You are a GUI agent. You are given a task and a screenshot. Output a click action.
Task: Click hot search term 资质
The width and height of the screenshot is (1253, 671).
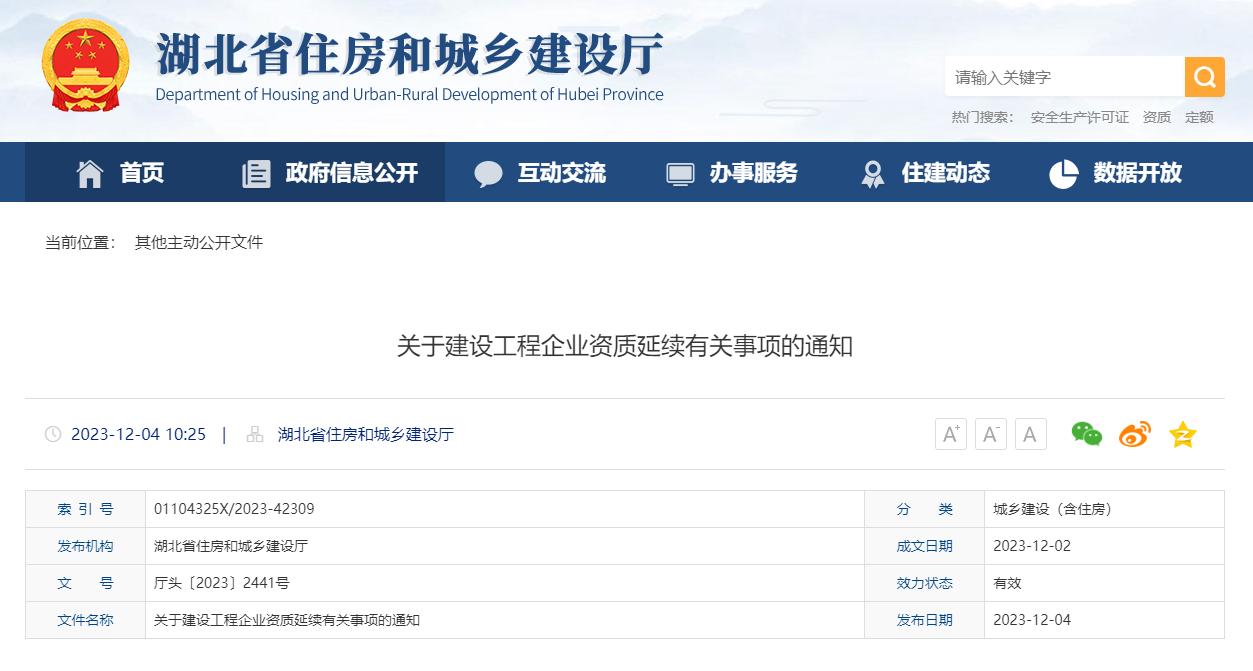1157,117
